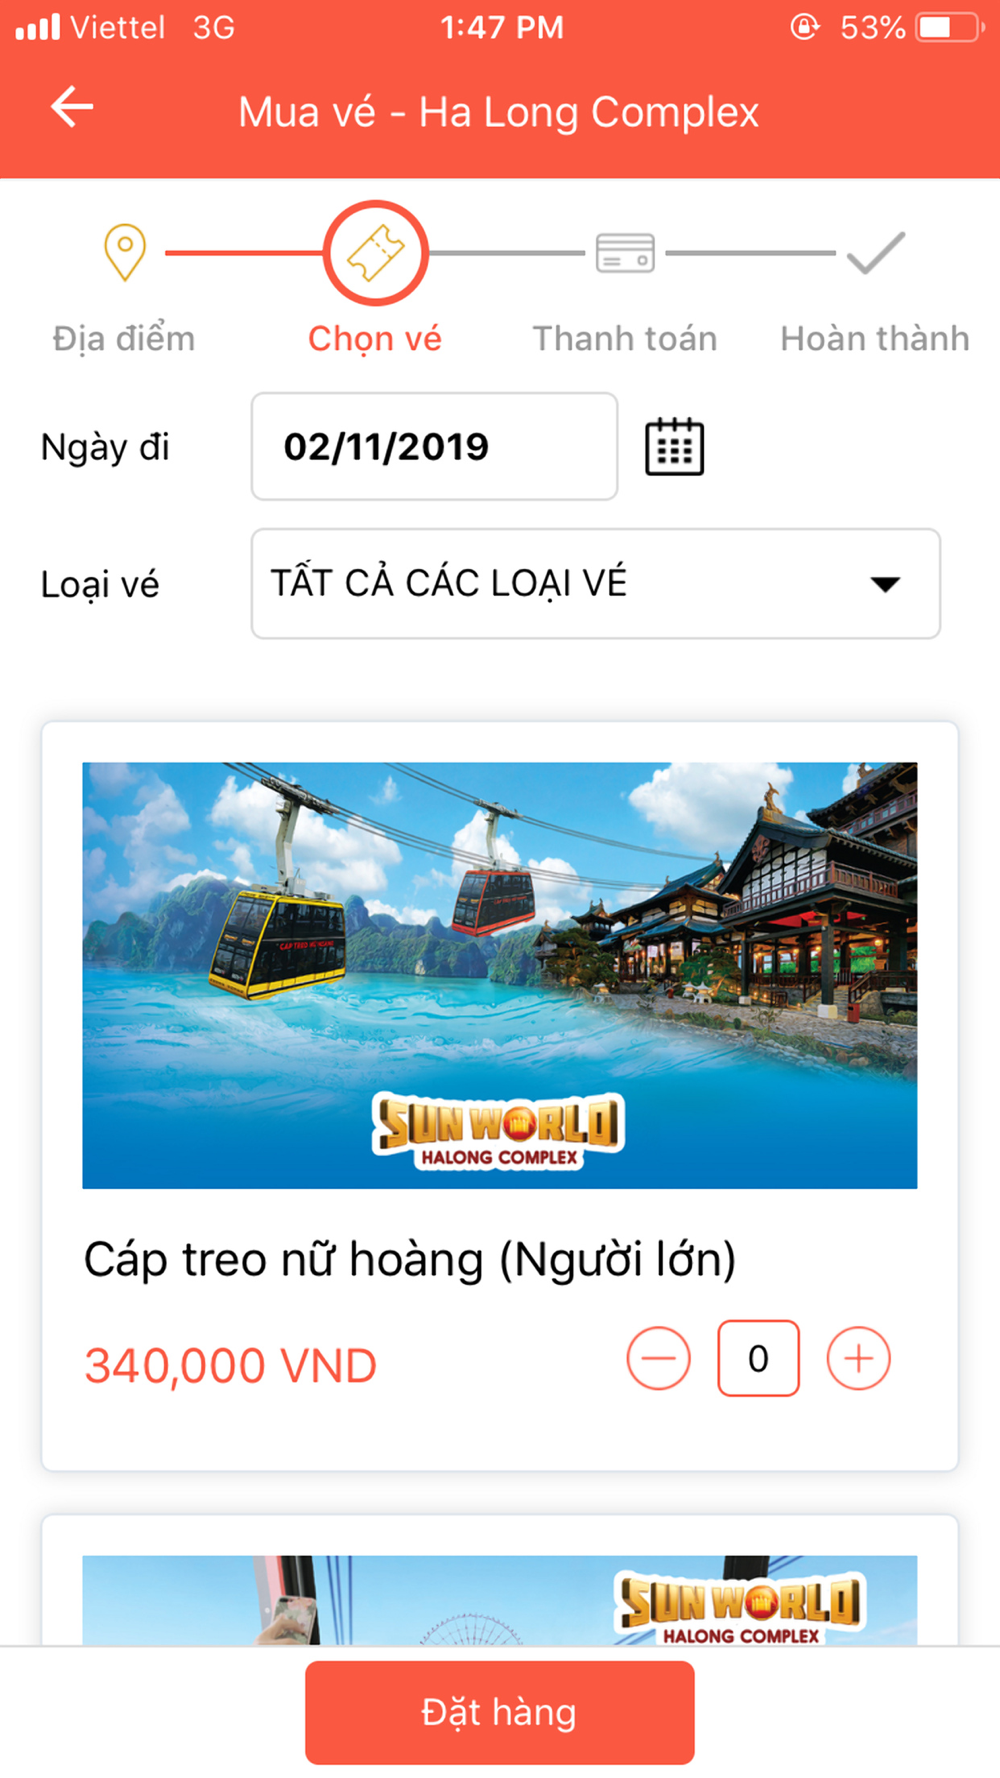This screenshot has width=1000, height=1778.
Task: Decrease adult ticket quantity with minus
Action: (658, 1358)
